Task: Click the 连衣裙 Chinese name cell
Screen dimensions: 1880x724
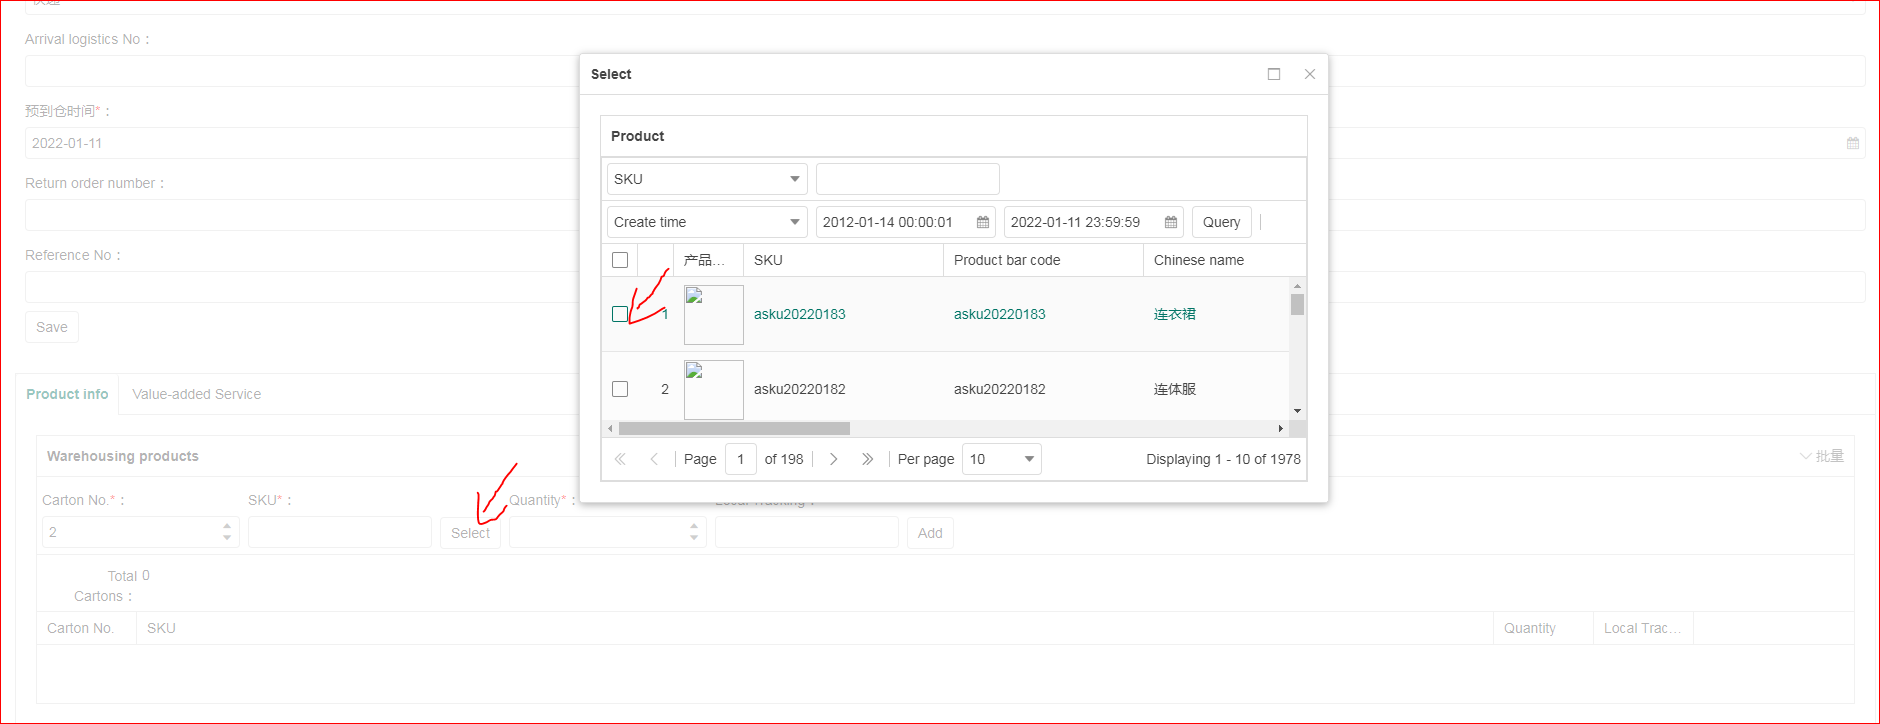Action: tap(1175, 314)
